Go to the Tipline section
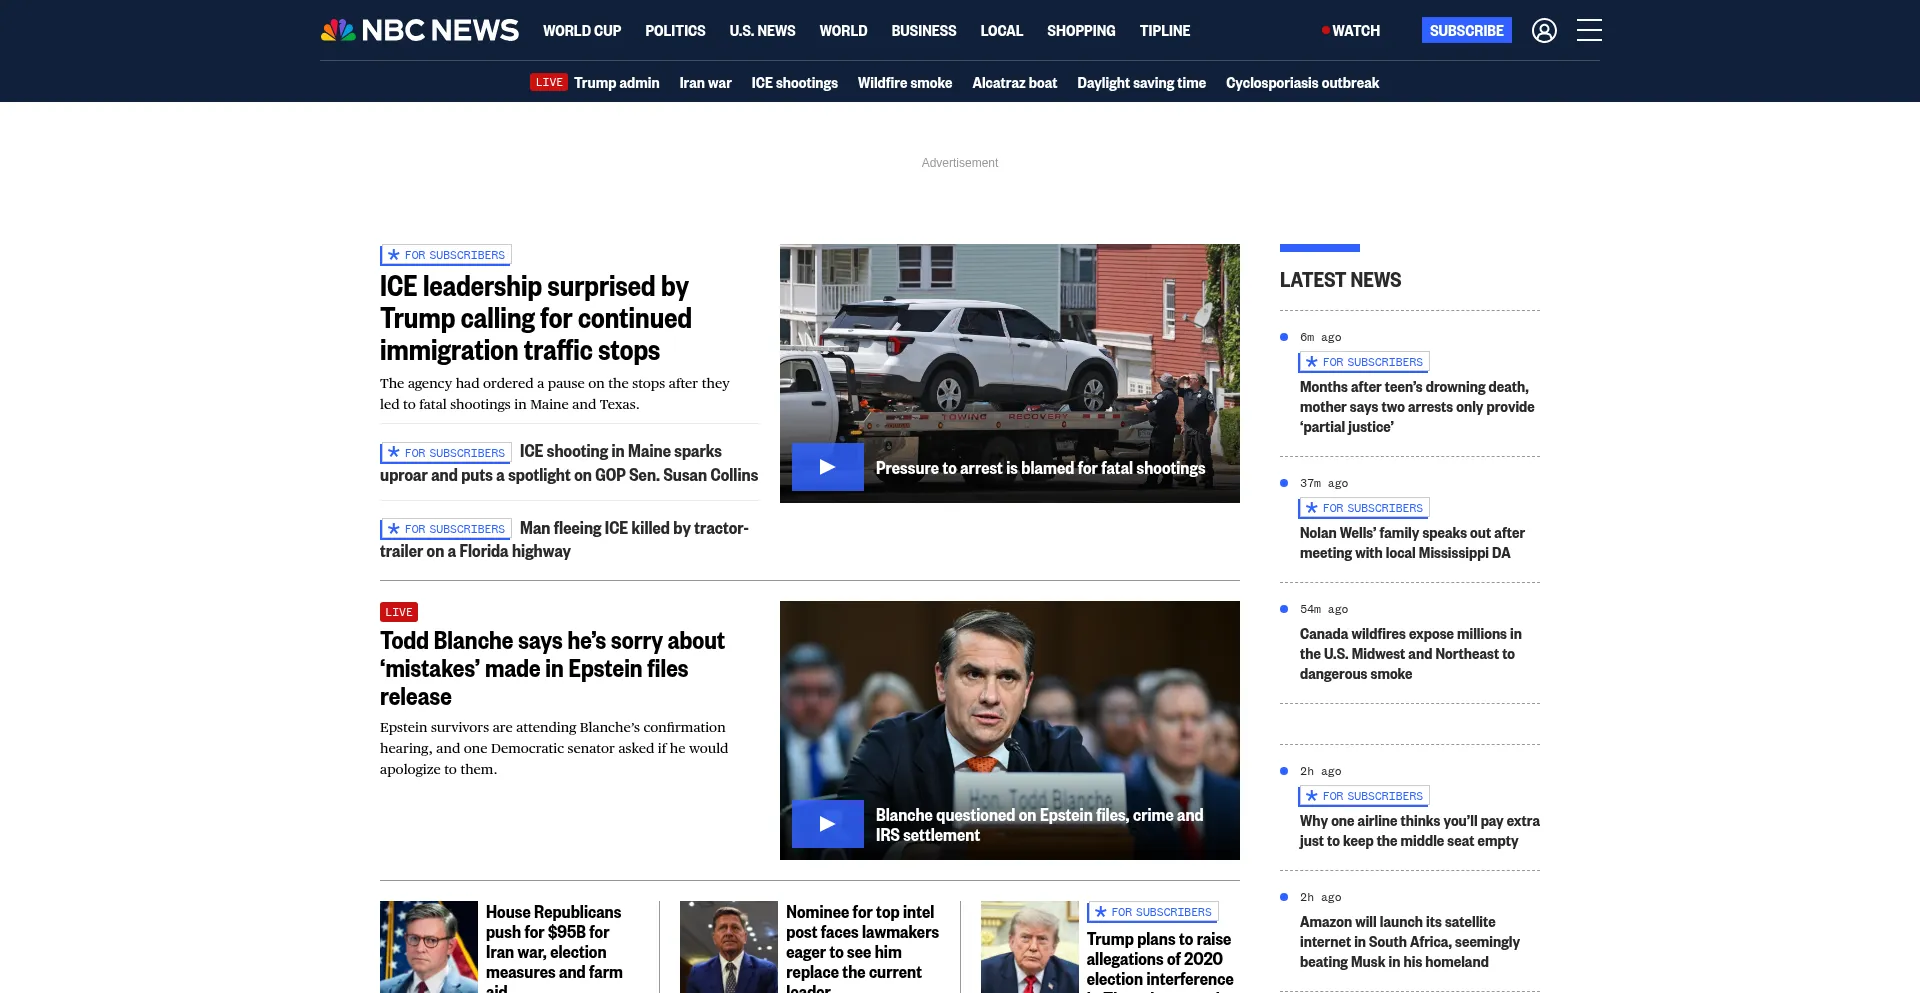Image resolution: width=1920 pixels, height=993 pixels. tap(1165, 31)
